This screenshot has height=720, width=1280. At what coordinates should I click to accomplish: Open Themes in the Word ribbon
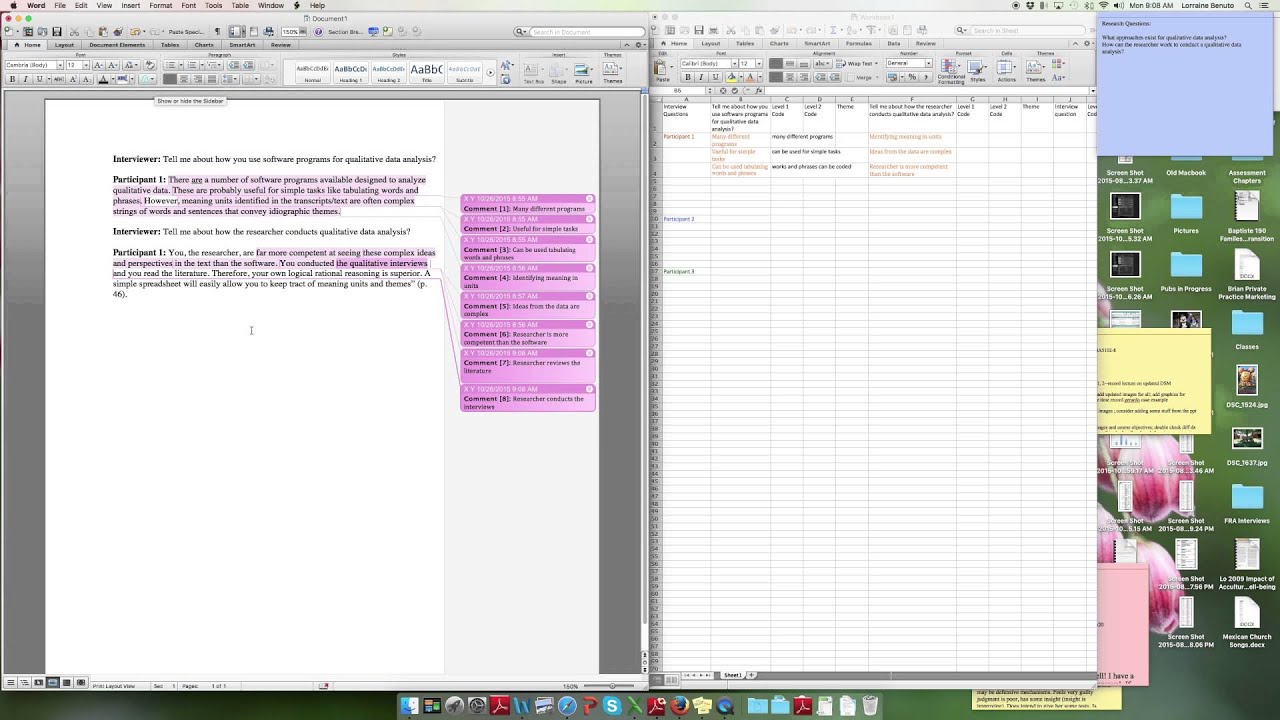[612, 71]
